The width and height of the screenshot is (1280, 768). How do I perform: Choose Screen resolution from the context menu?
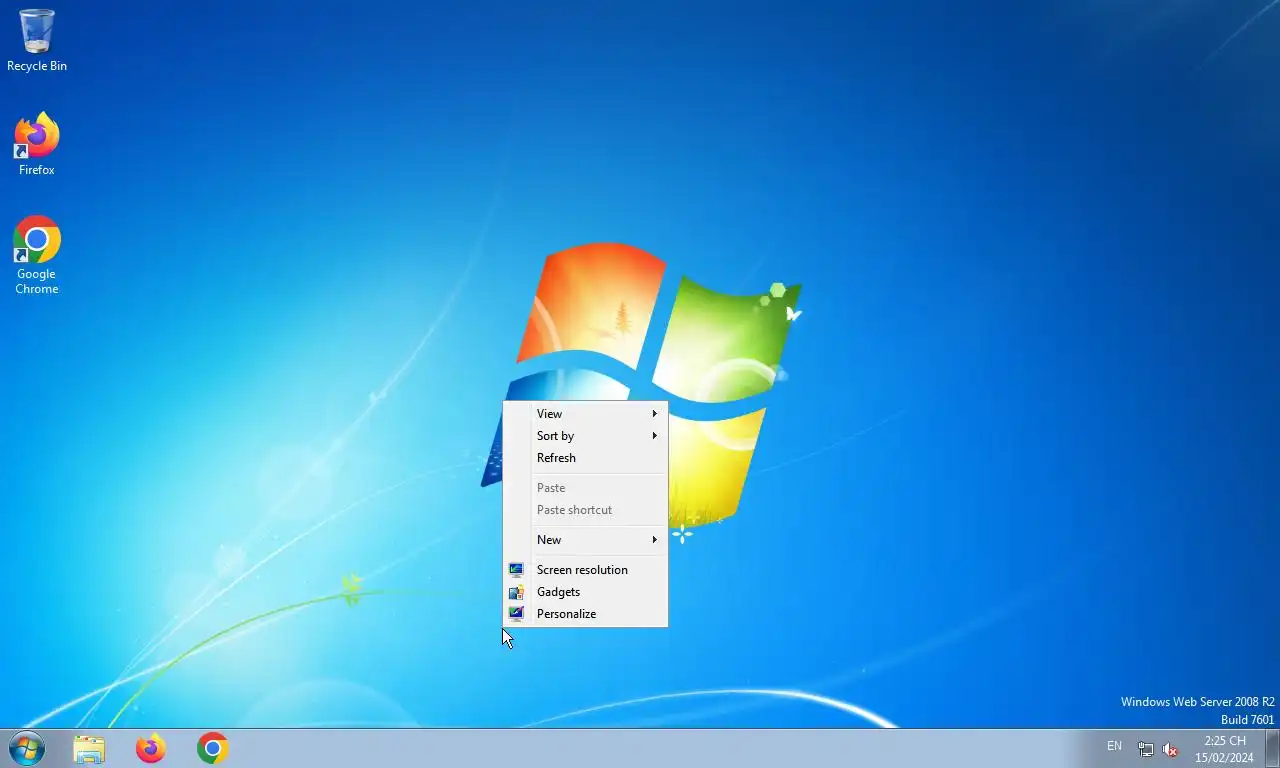click(x=585, y=570)
